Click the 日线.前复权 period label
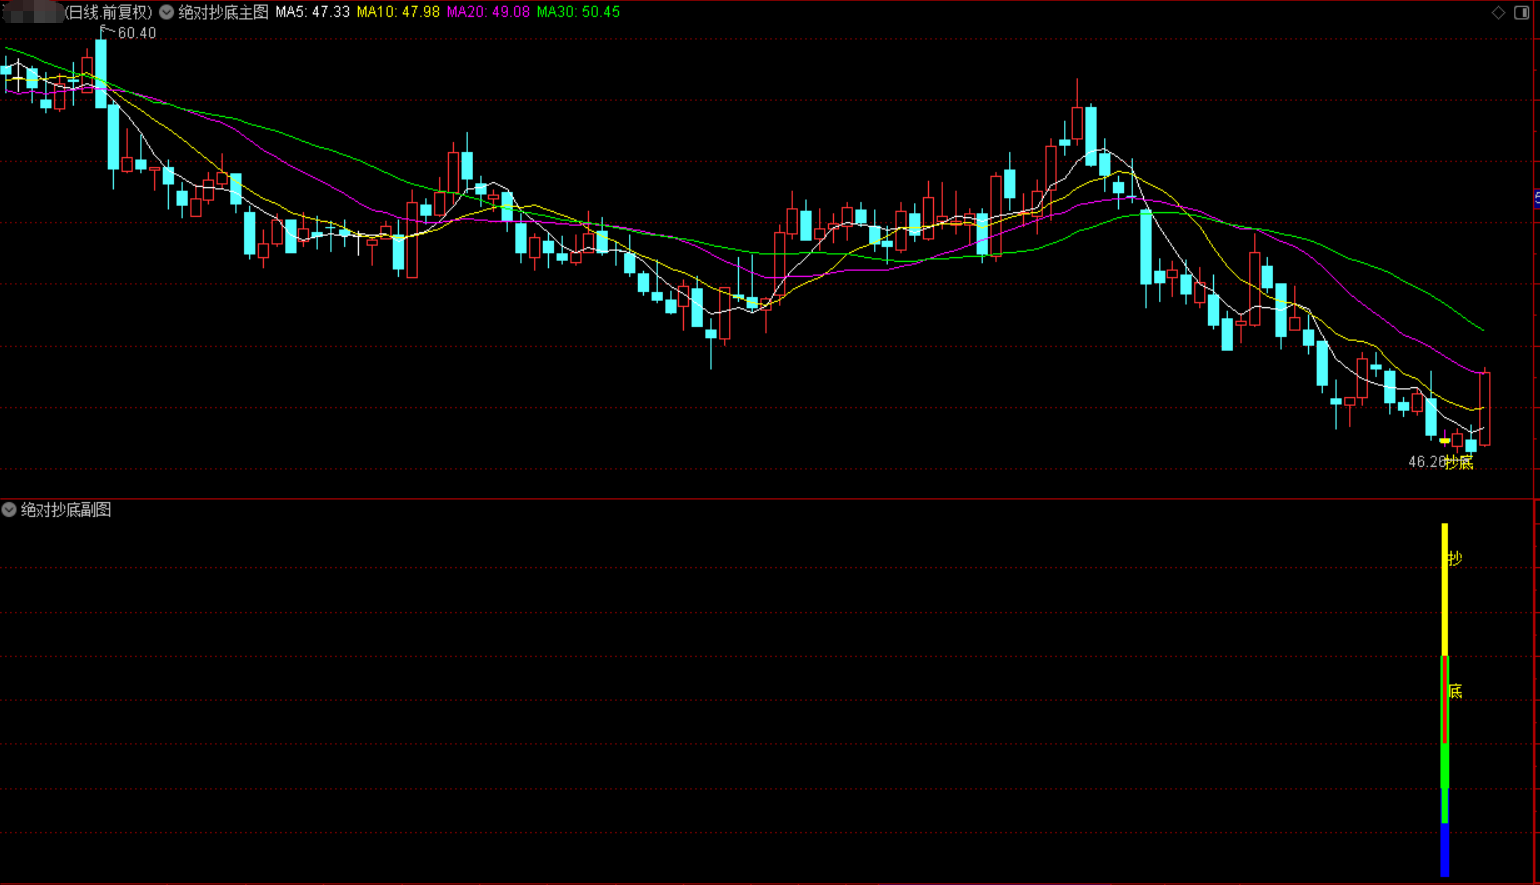The width and height of the screenshot is (1540, 885). click(109, 12)
